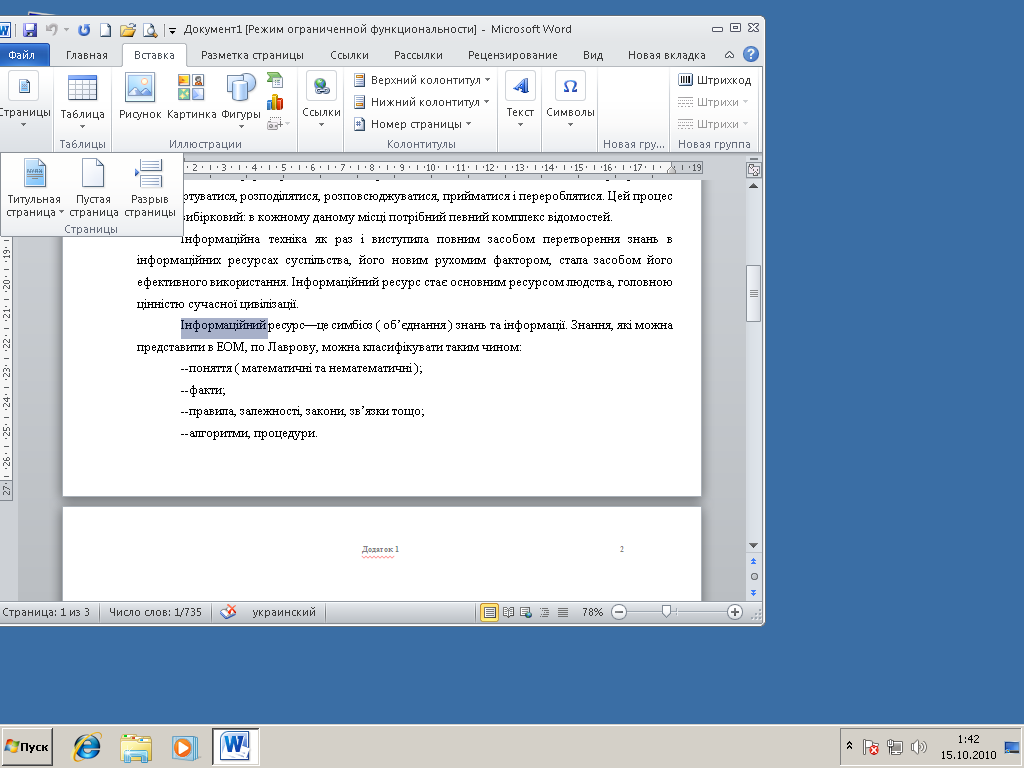
Task: Insert a Титульная страница cover page
Action: [x=34, y=188]
